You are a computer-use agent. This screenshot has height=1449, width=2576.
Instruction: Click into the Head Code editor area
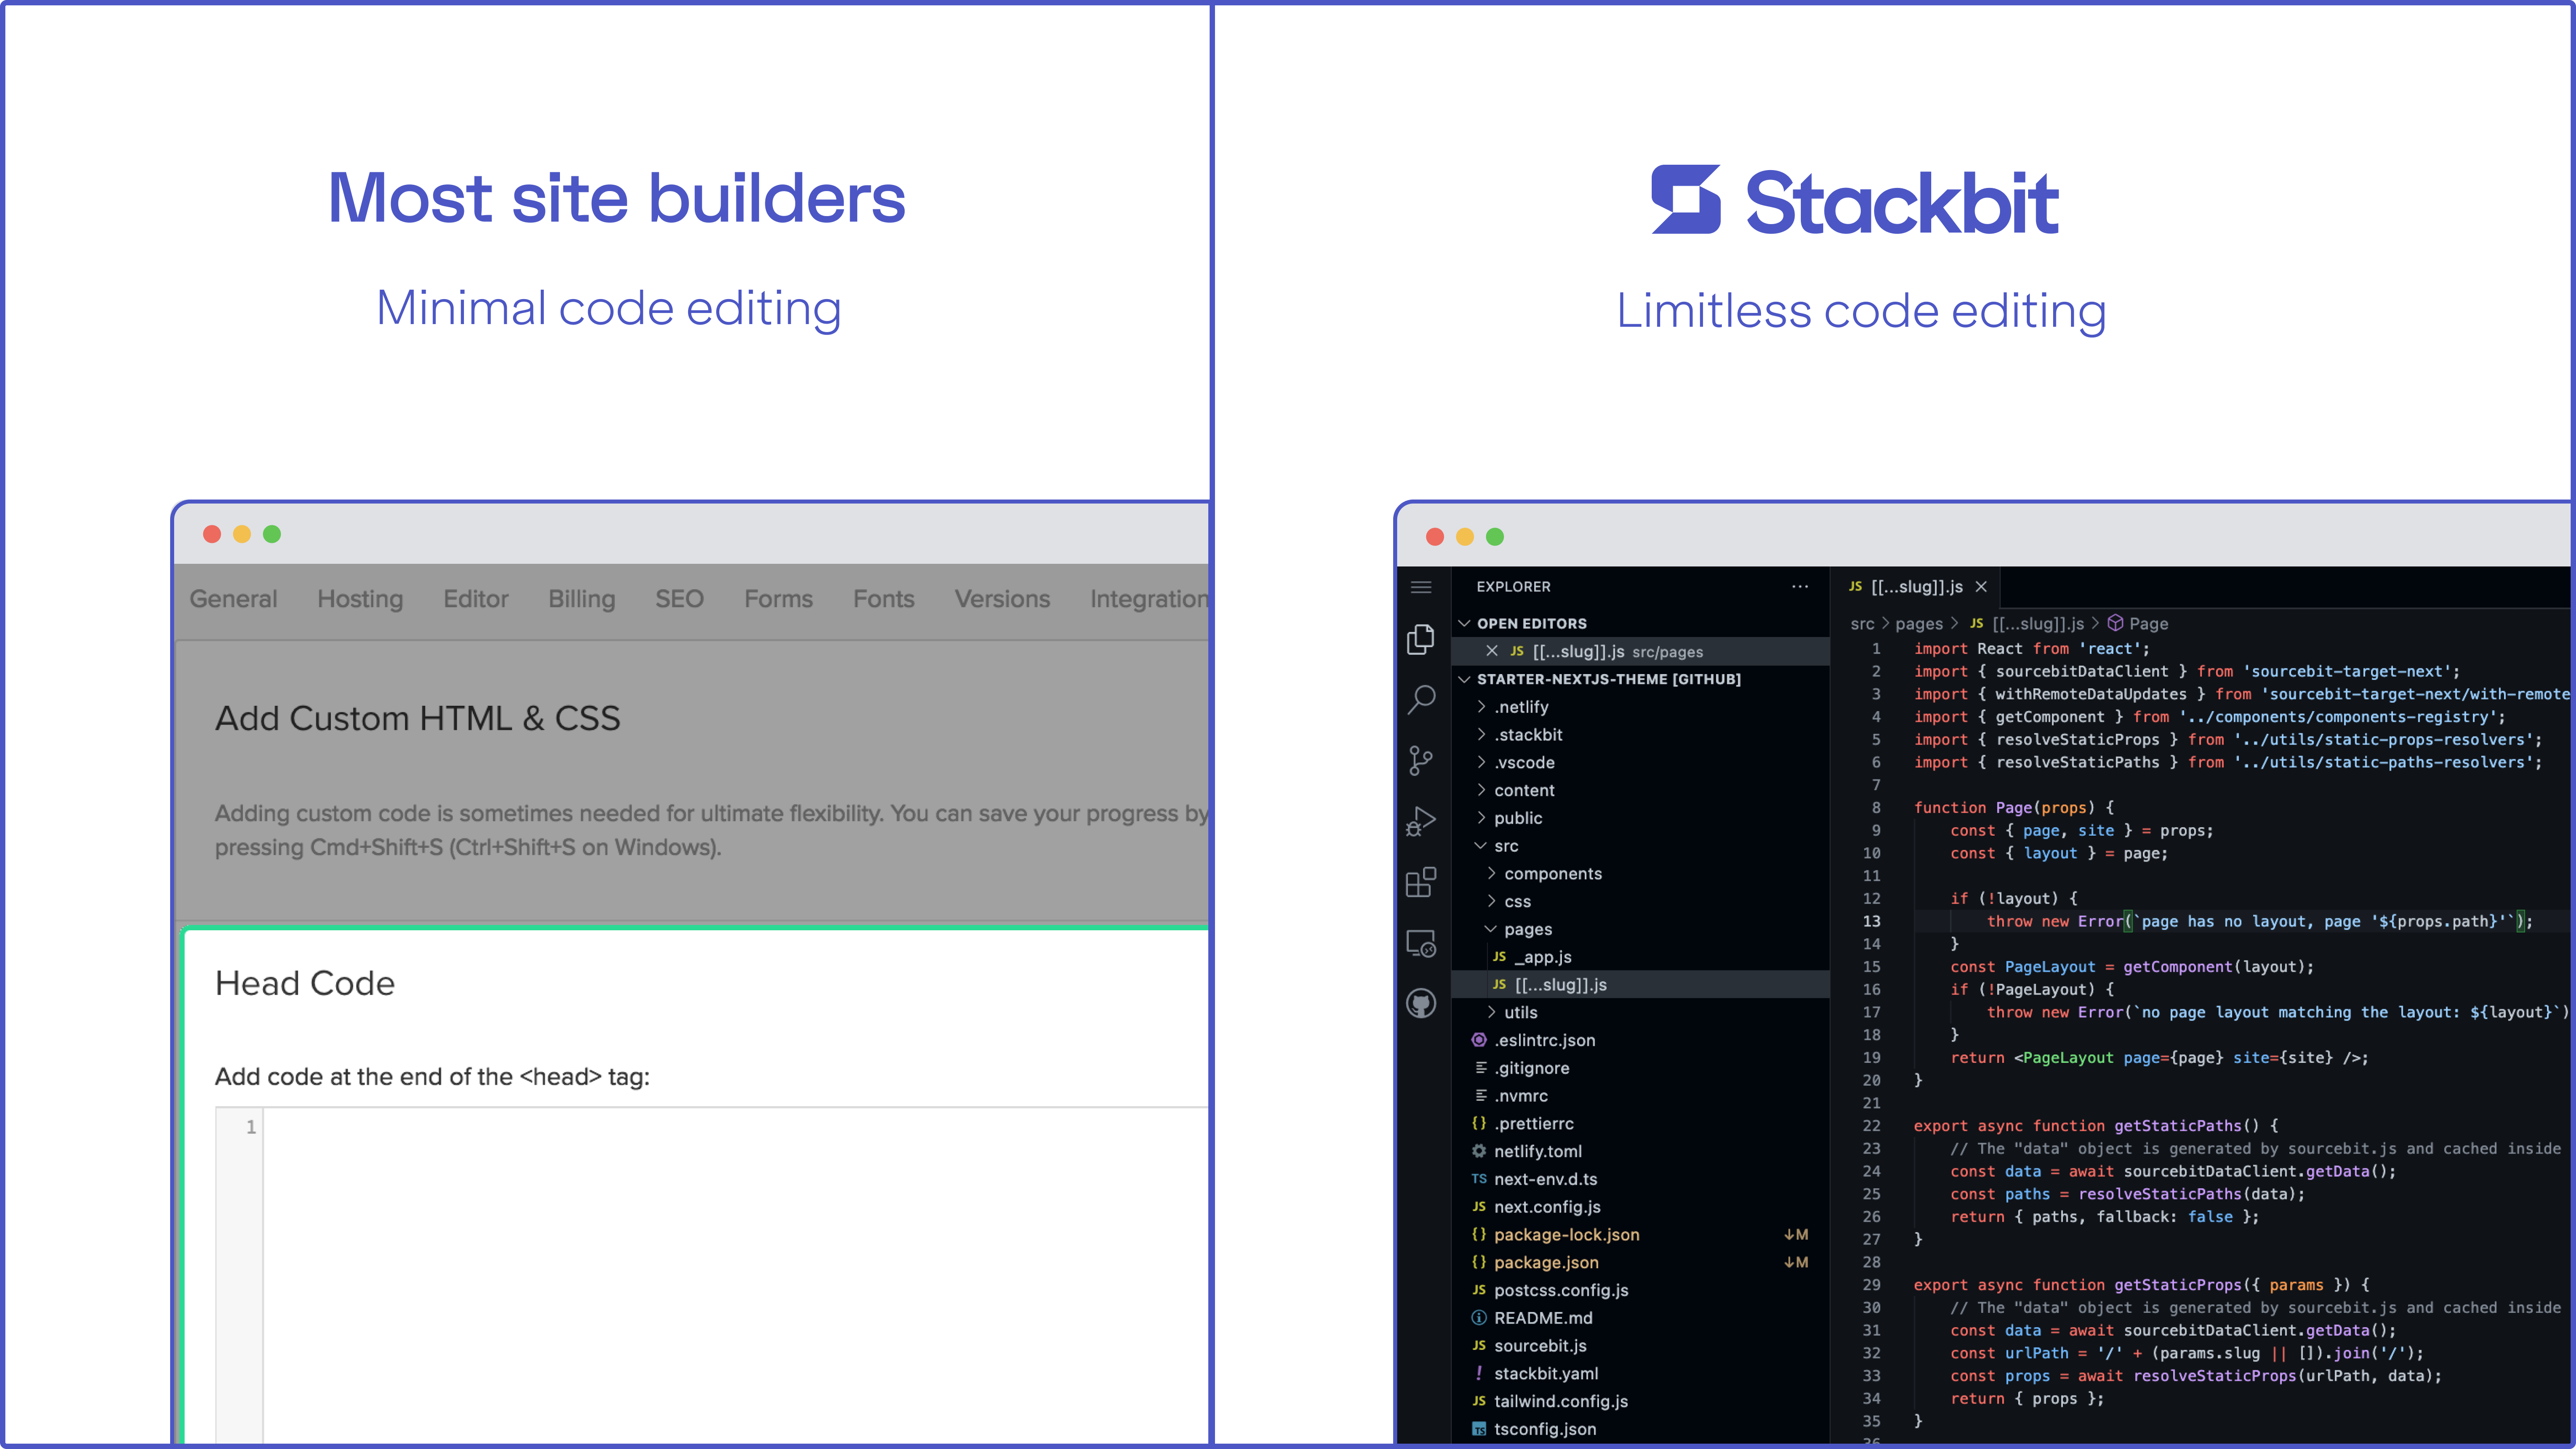[x=735, y=1275]
